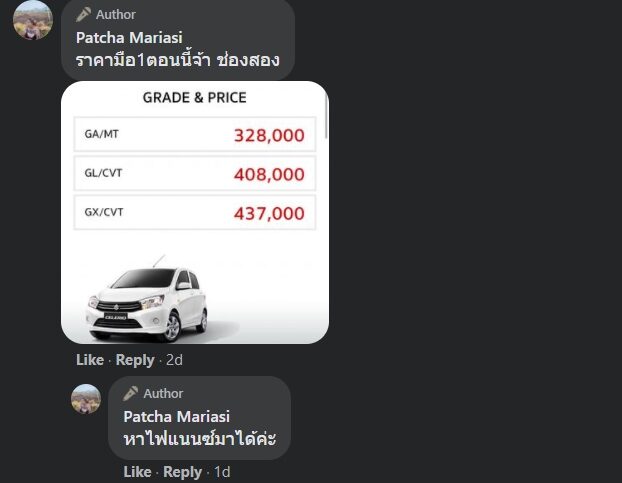Open the Patcha Mariasi name on the top comment

click(129, 38)
